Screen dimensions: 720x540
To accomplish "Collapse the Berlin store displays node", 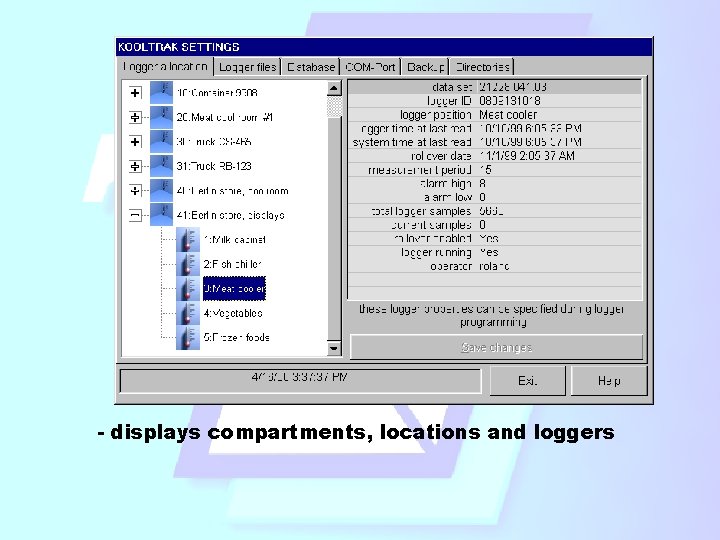I will (x=135, y=215).
